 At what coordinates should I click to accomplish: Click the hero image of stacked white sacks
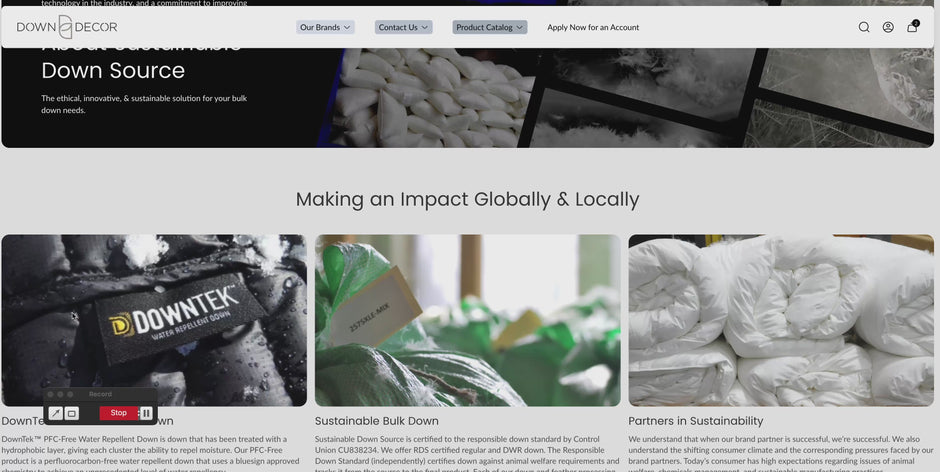pos(432,98)
